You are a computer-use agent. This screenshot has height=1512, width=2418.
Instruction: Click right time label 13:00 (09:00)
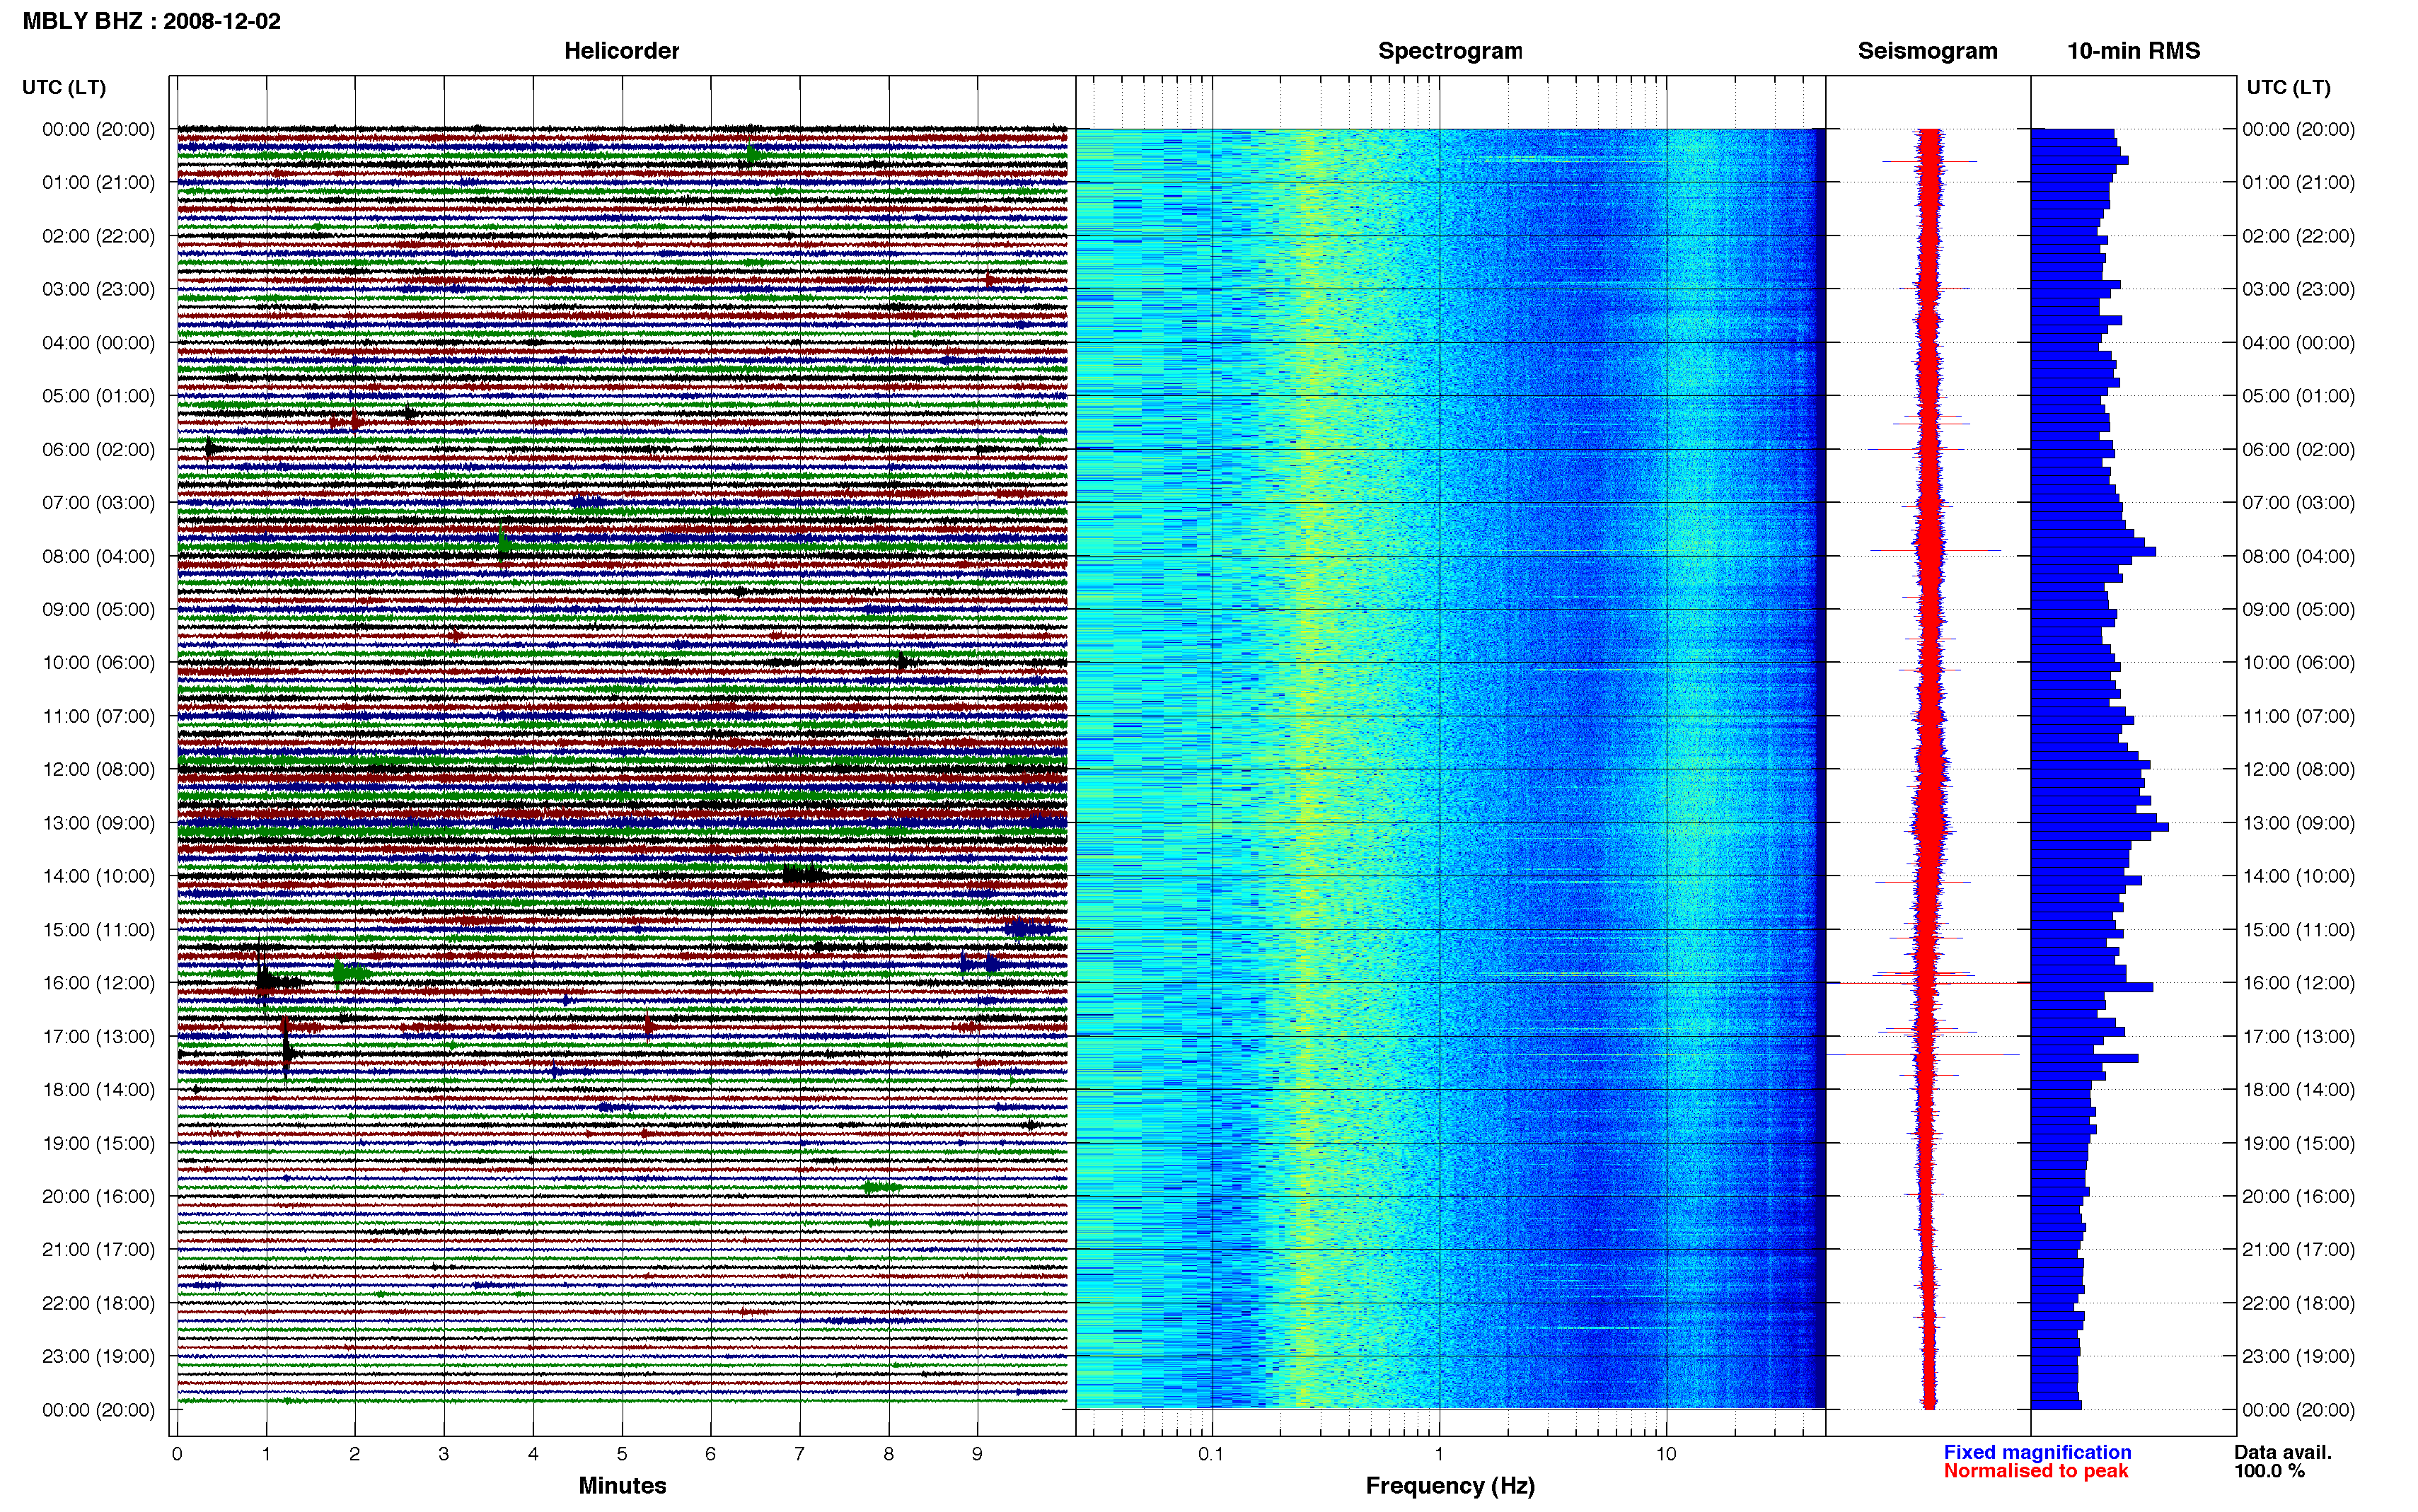coord(2298,823)
